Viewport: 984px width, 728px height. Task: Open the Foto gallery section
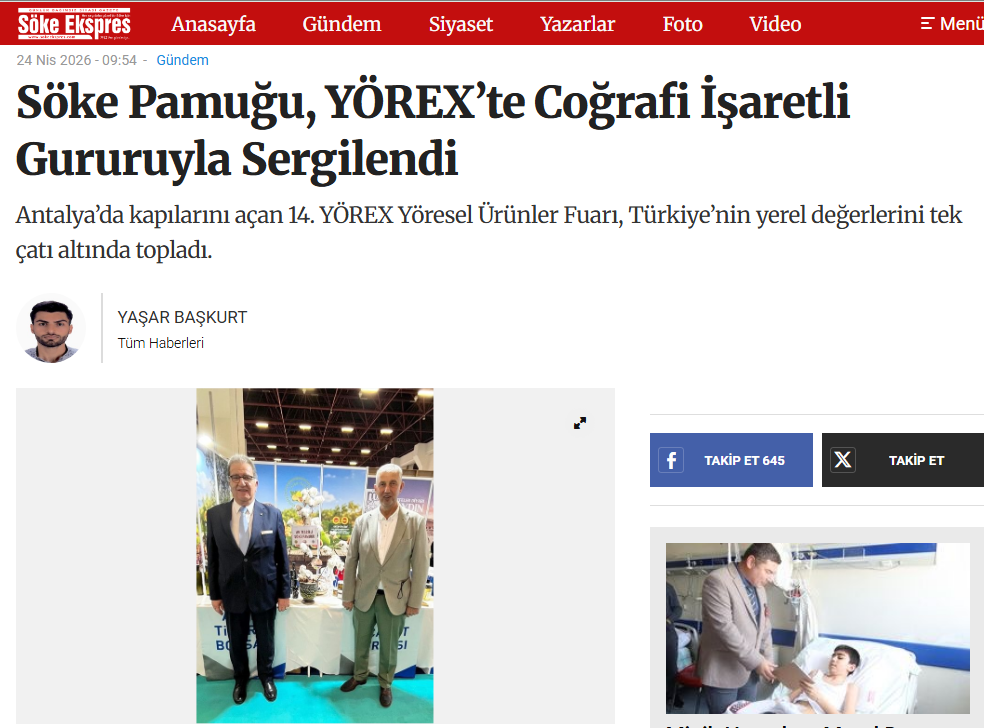pos(682,24)
